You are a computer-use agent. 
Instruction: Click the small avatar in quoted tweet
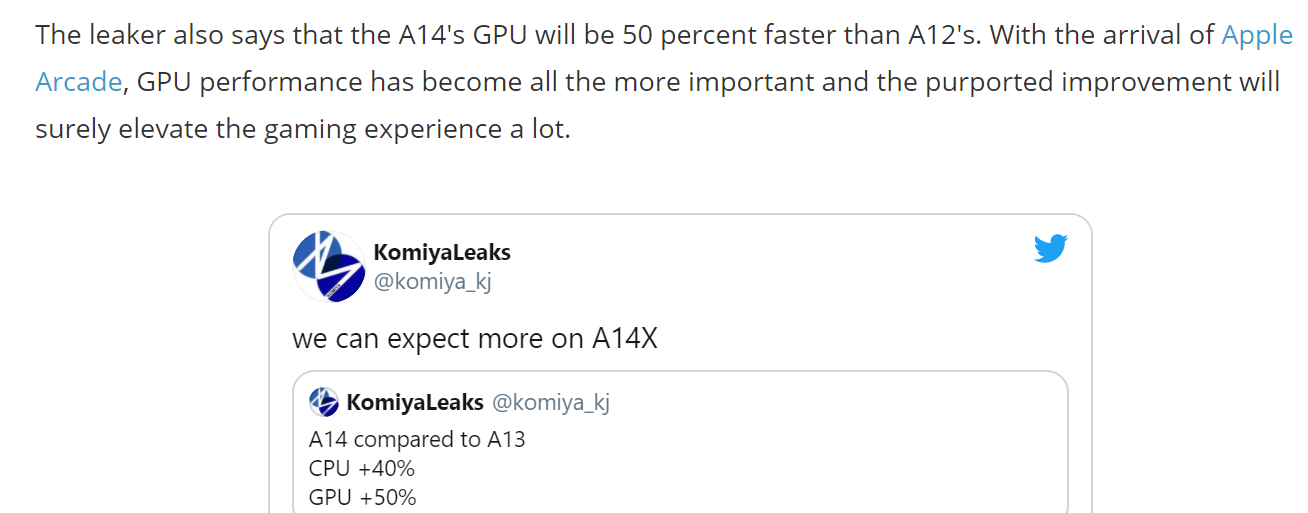click(x=324, y=403)
